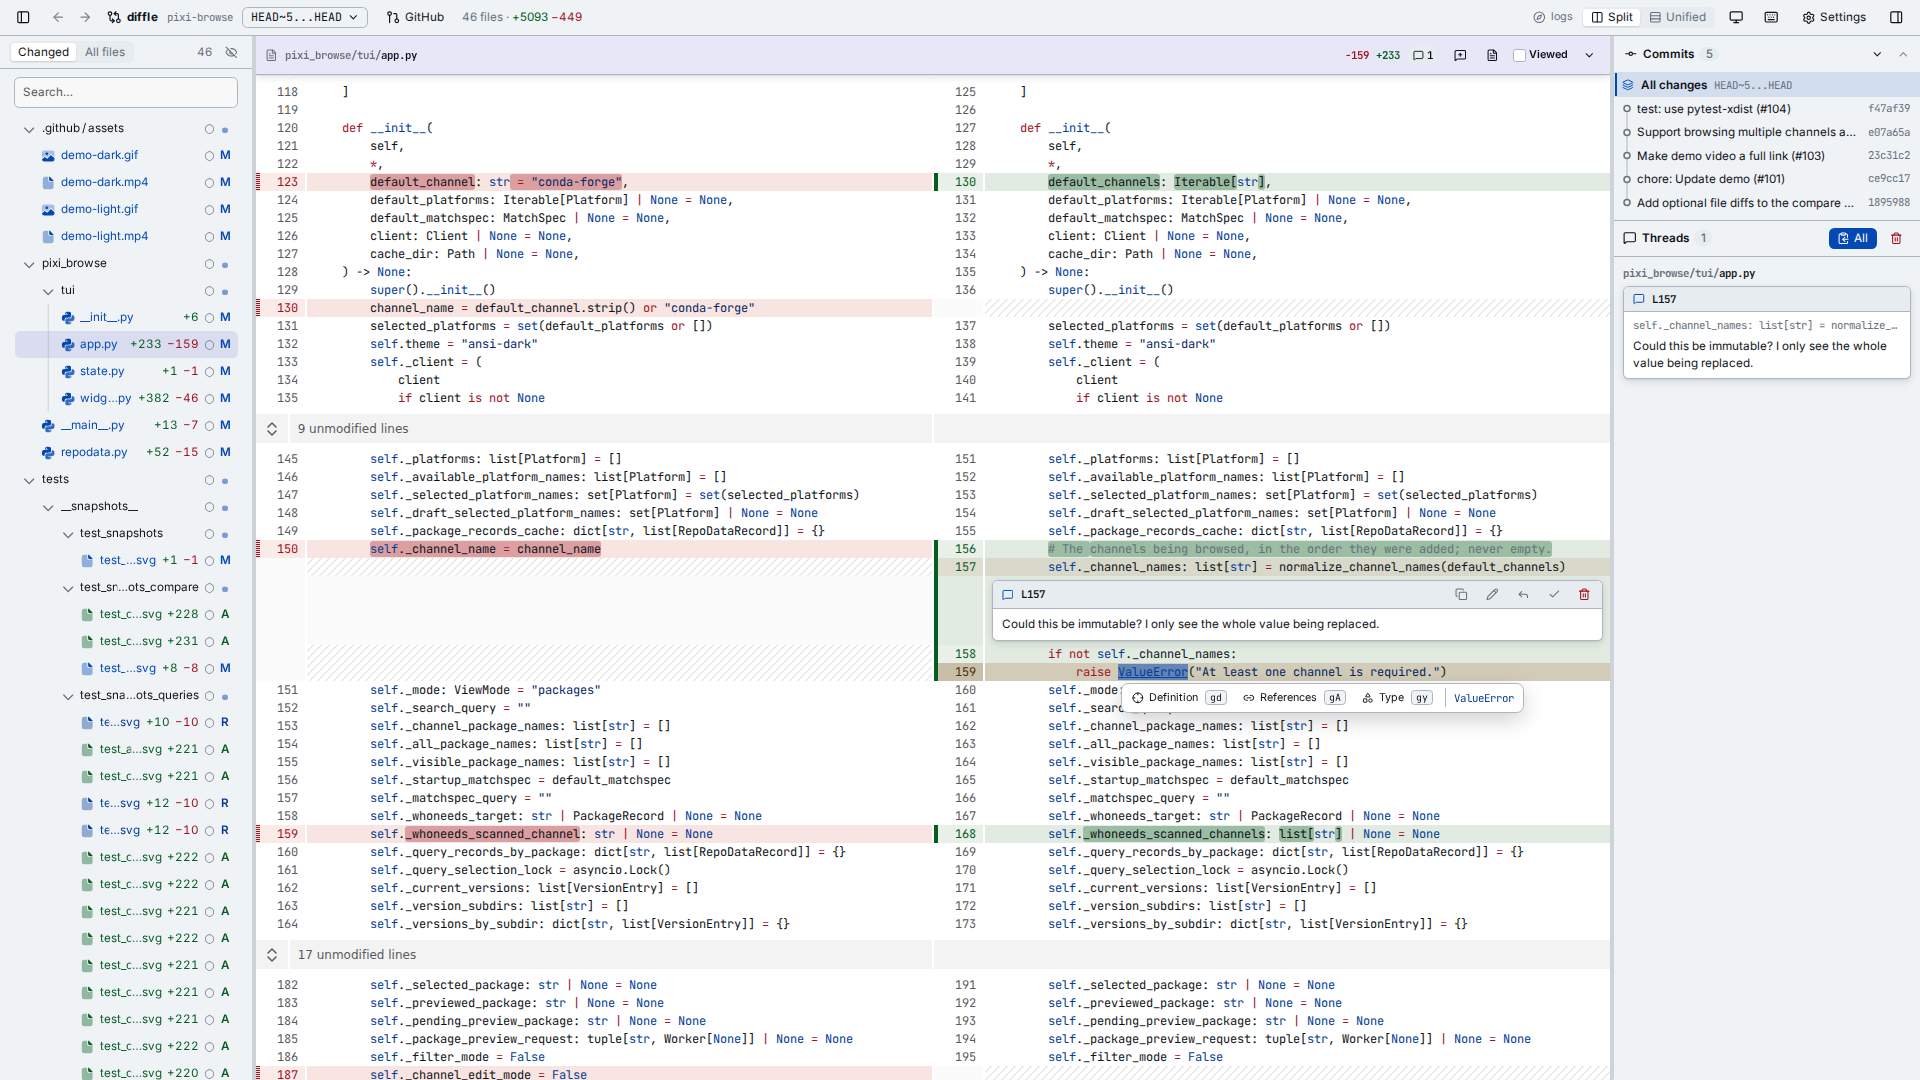Toggle the left sidebar panel icon

[x=23, y=17]
